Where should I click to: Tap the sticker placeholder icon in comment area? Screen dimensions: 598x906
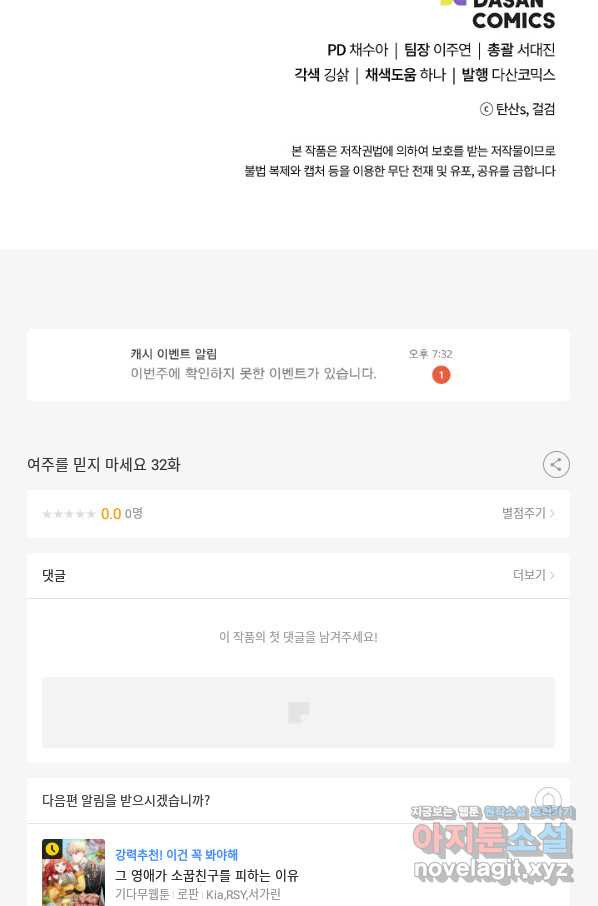click(x=299, y=712)
